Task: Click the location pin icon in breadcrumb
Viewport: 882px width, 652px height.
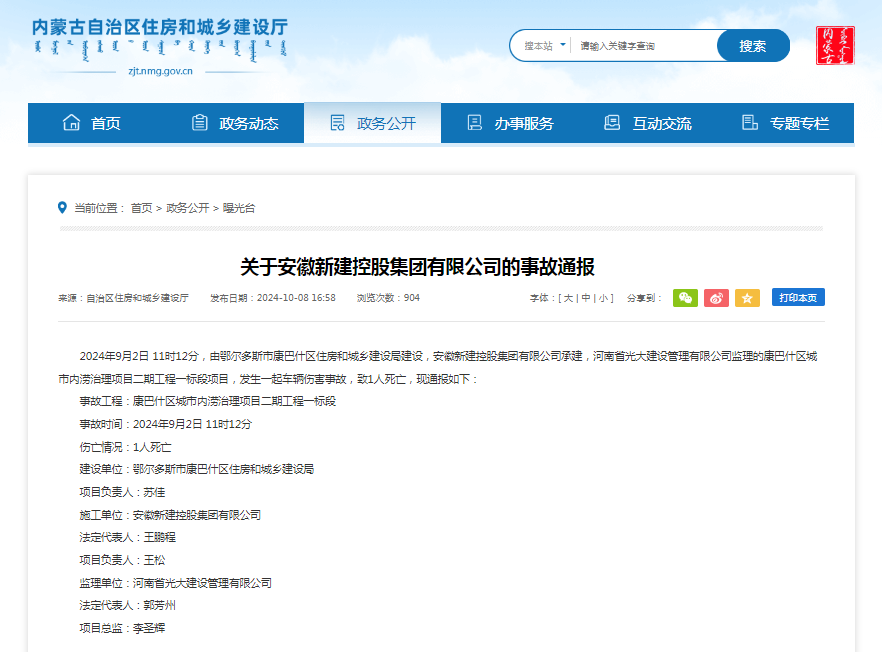Action: 62,208
